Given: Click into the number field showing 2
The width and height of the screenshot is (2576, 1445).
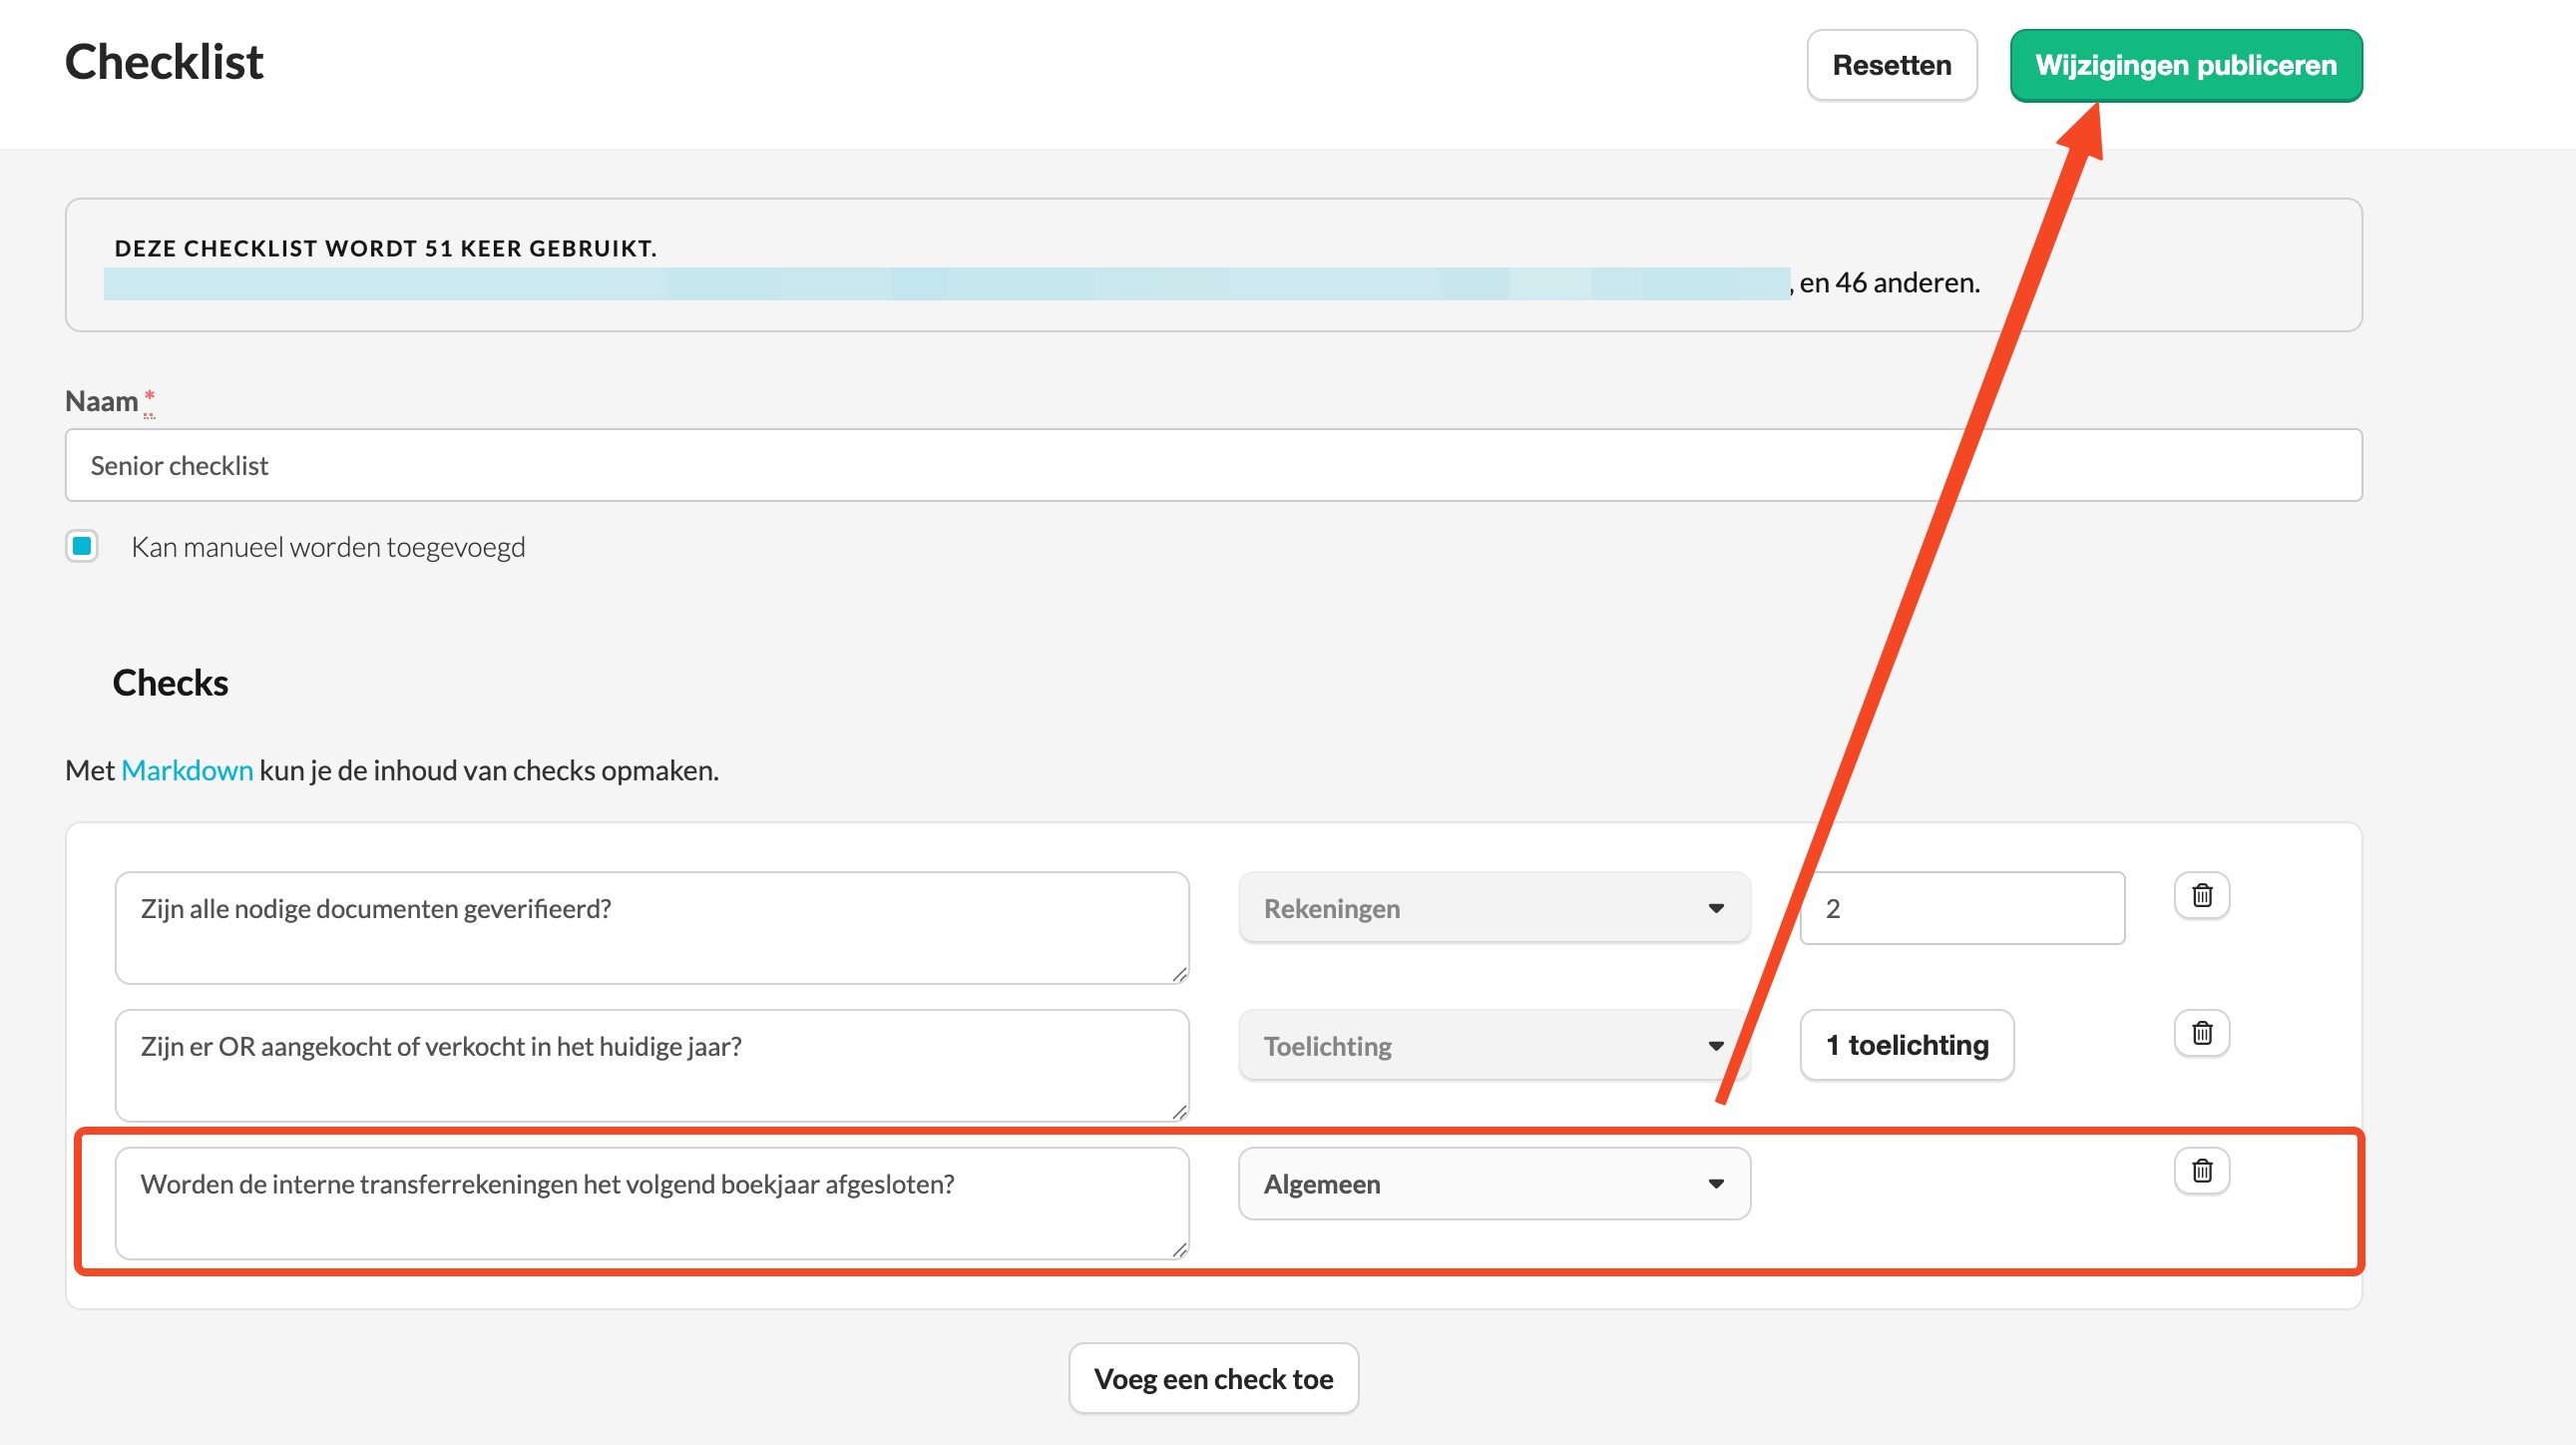Looking at the screenshot, I should (1962, 908).
